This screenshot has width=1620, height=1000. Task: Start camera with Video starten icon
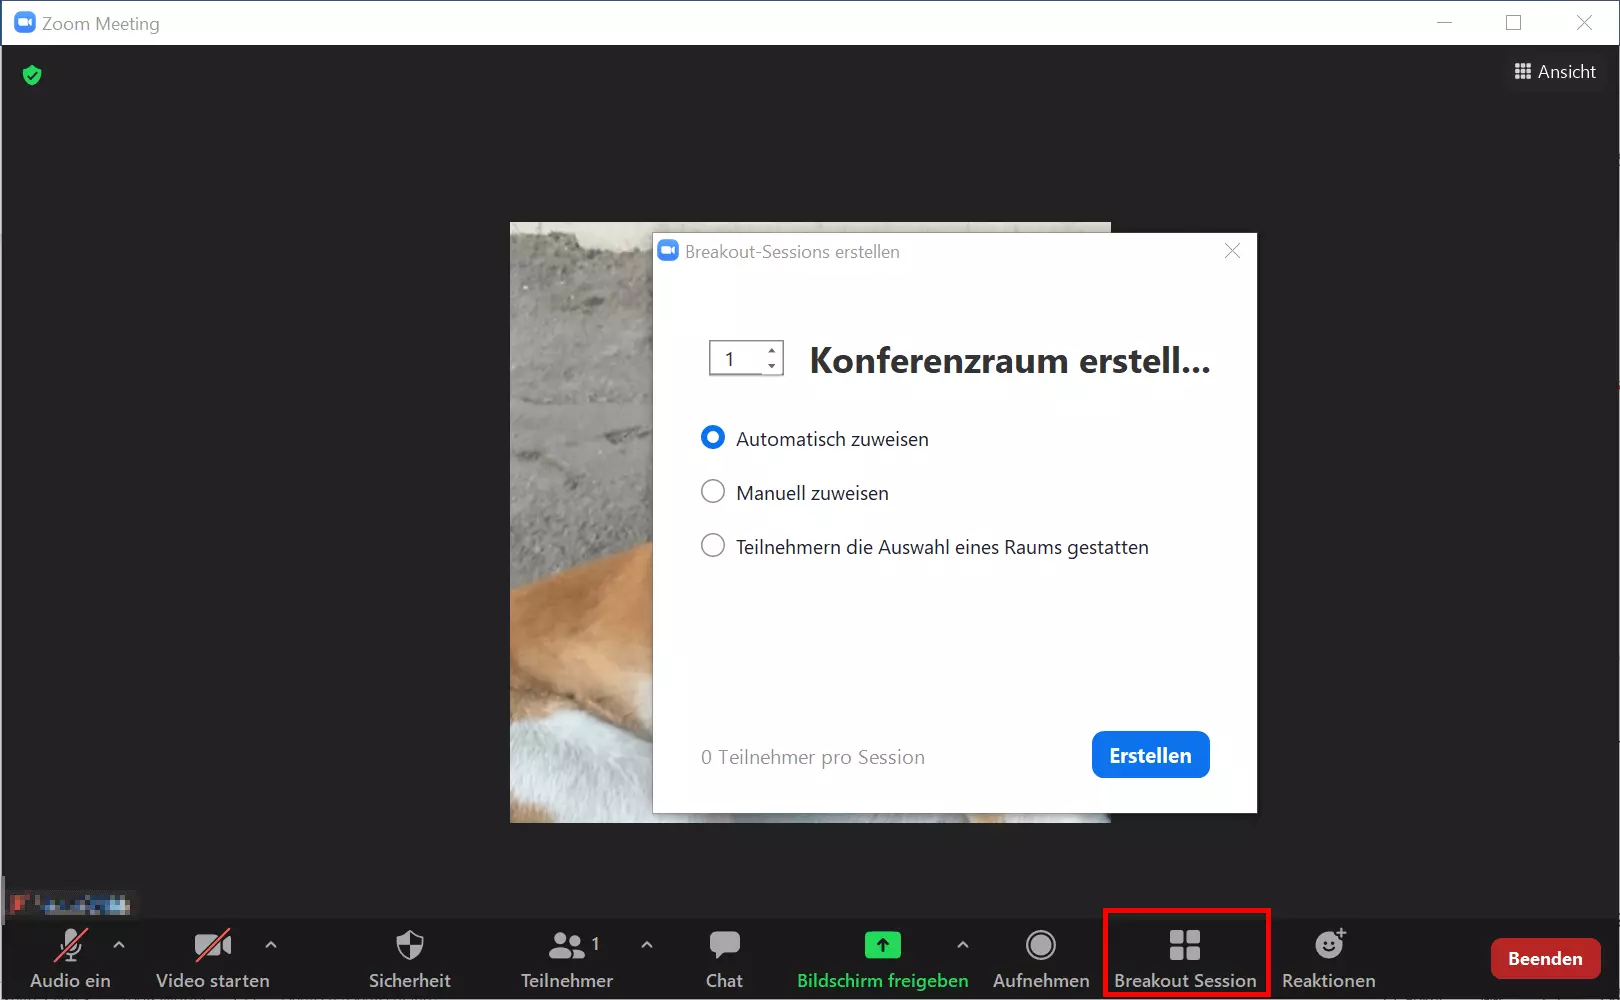212,945
